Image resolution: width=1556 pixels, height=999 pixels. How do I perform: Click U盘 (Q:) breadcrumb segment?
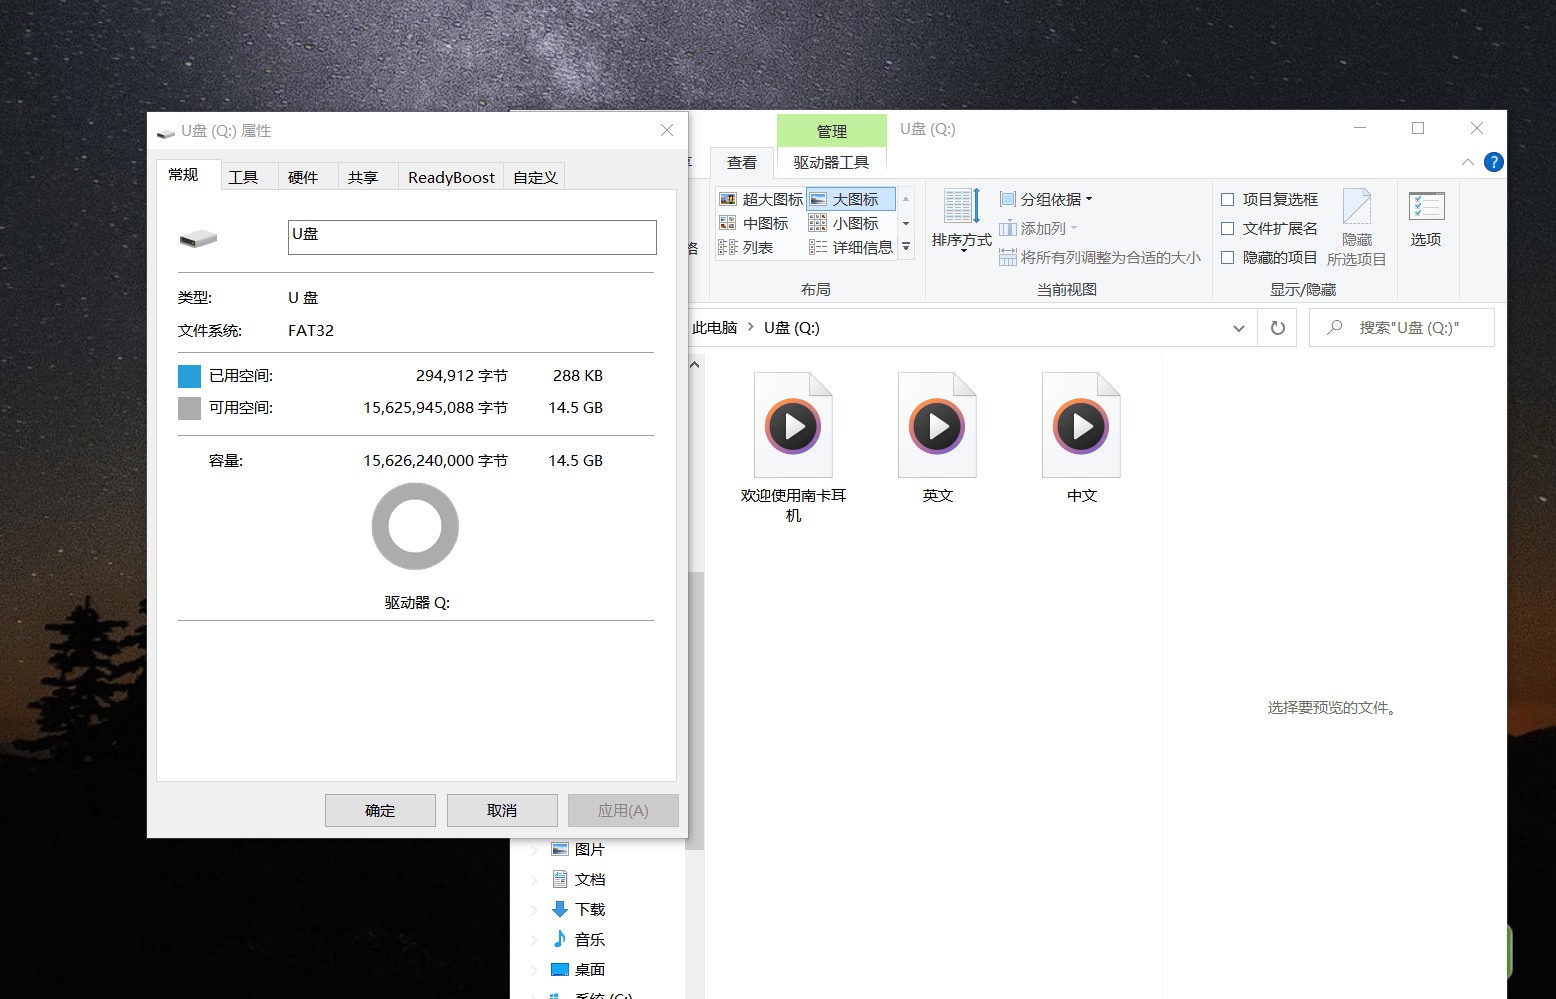pyautogui.click(x=791, y=328)
